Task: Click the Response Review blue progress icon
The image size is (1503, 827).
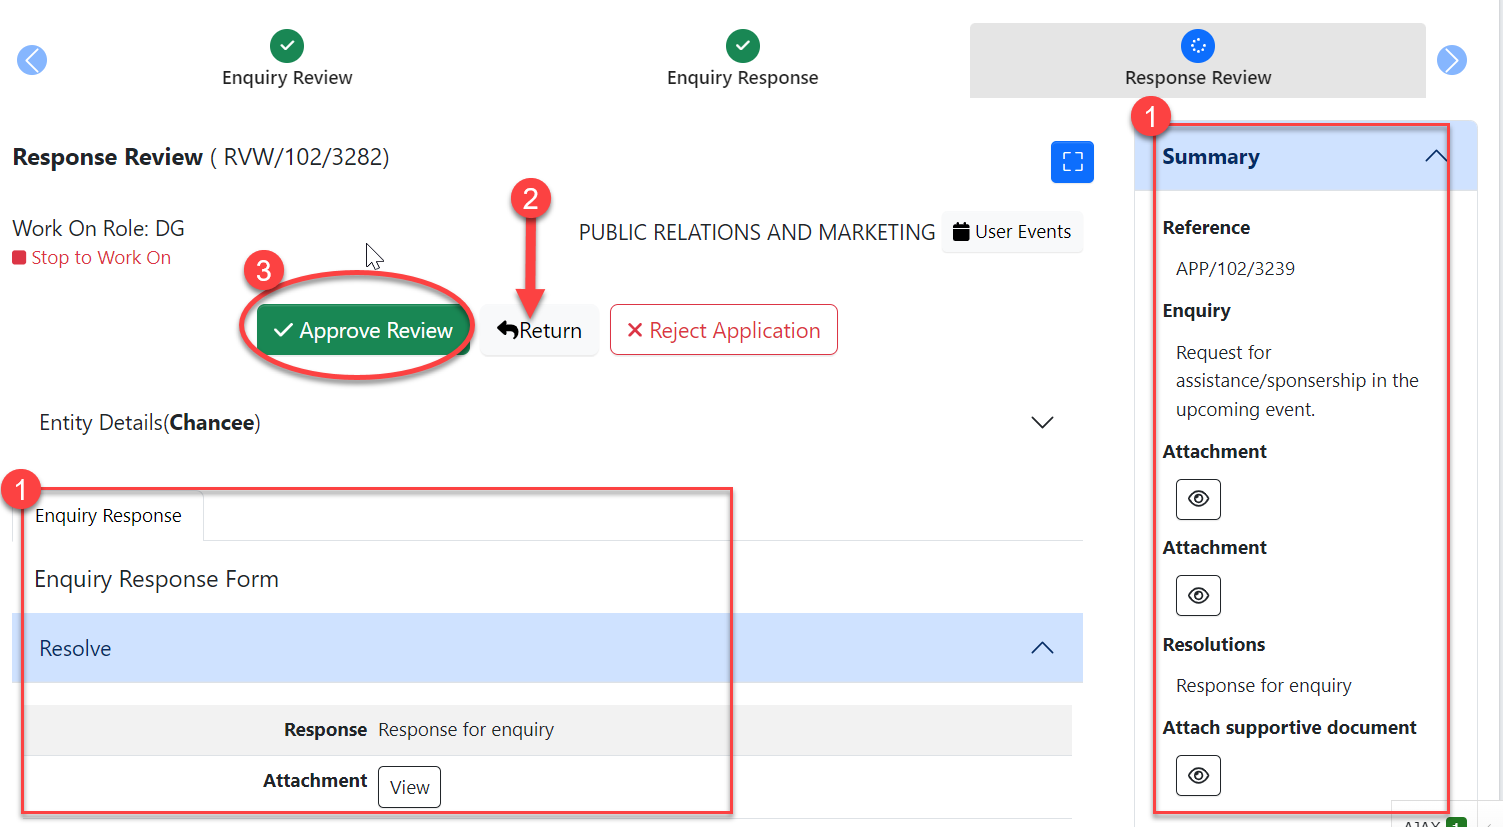Action: (x=1197, y=46)
